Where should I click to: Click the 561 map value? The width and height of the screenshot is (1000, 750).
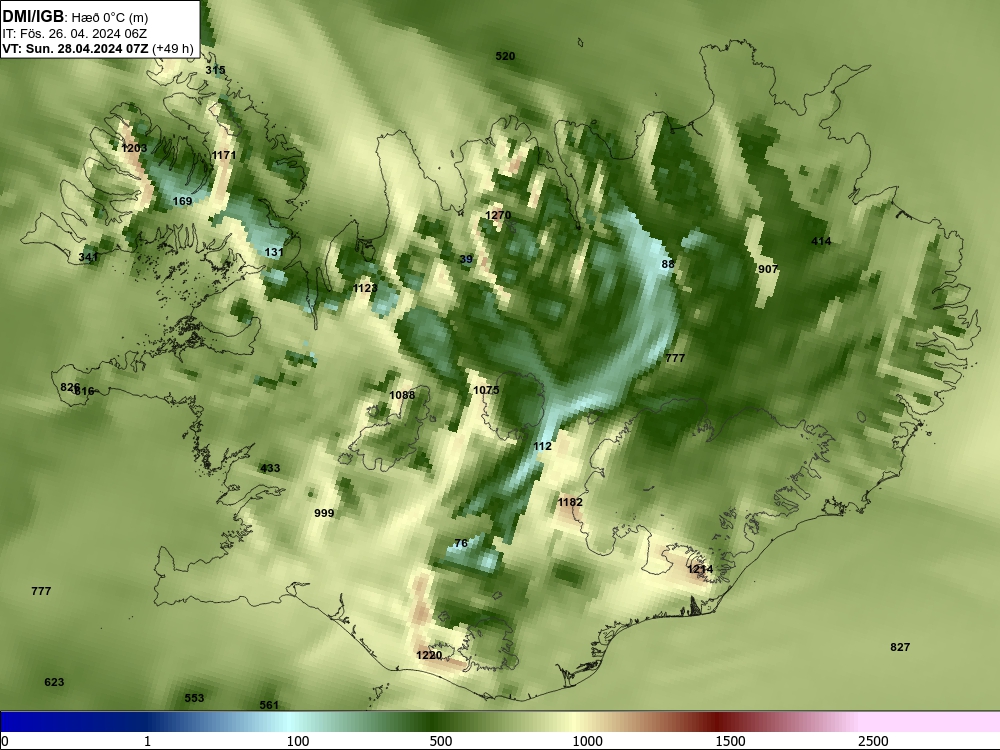point(269,705)
